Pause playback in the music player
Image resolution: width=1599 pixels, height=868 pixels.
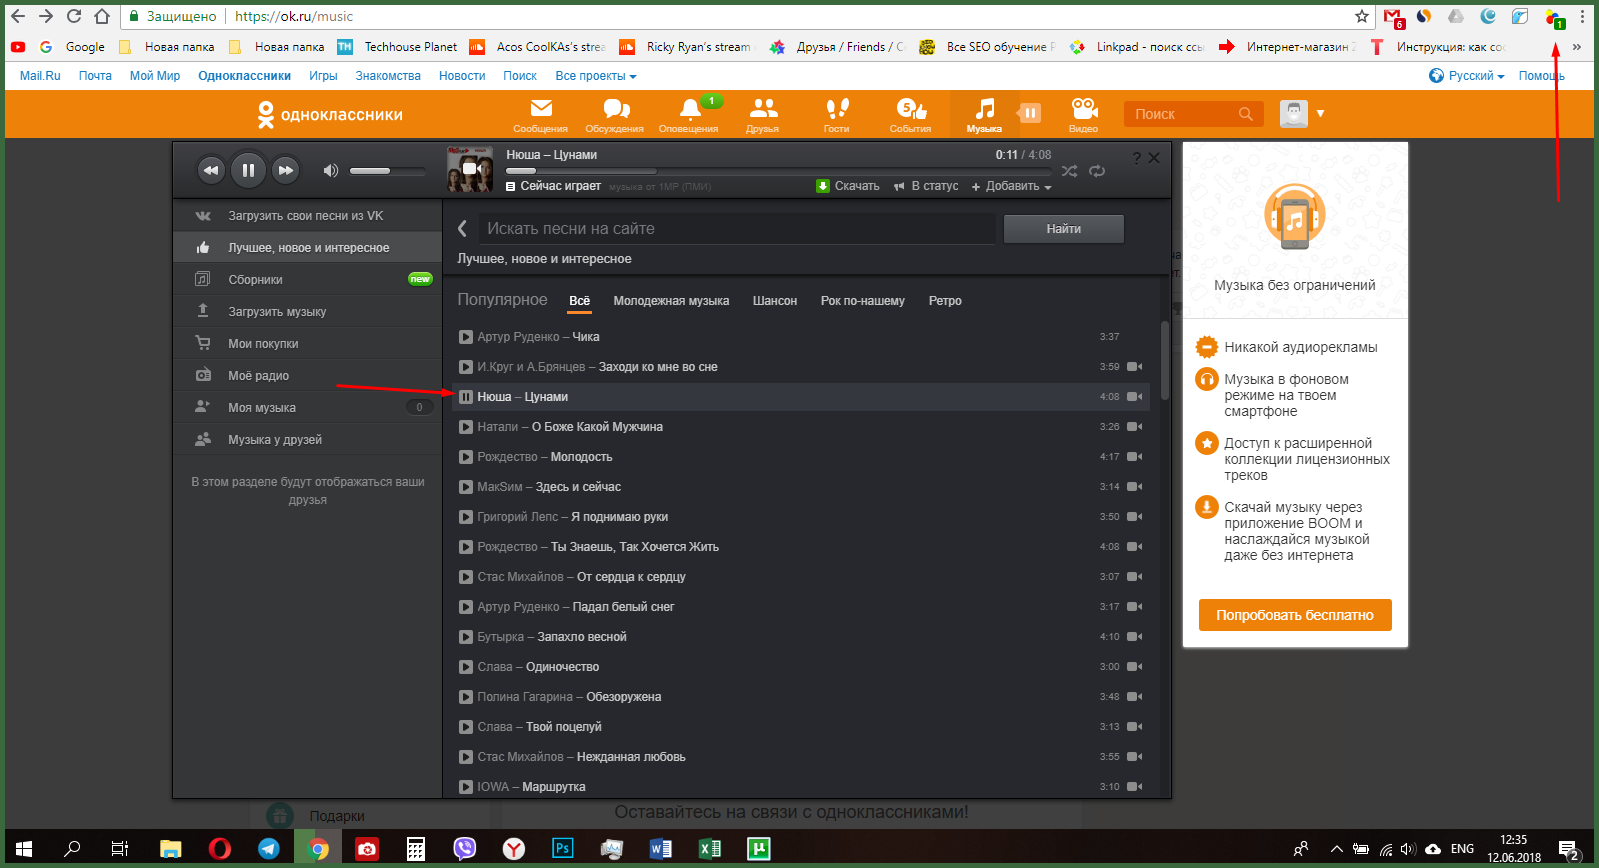248,170
